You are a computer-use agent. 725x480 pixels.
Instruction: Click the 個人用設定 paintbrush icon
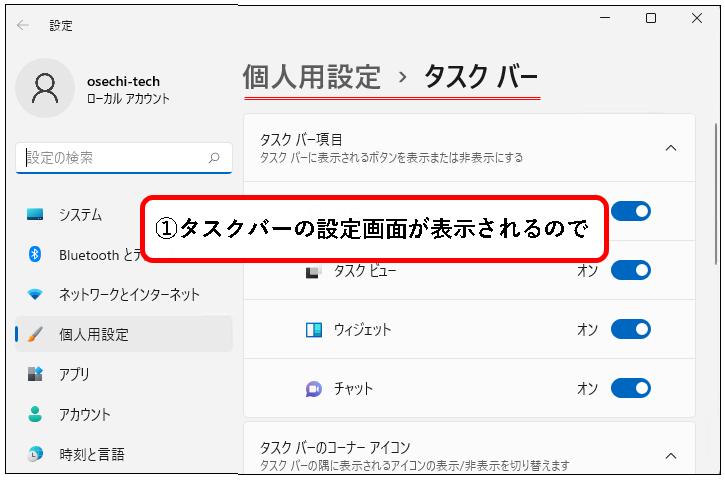point(35,334)
